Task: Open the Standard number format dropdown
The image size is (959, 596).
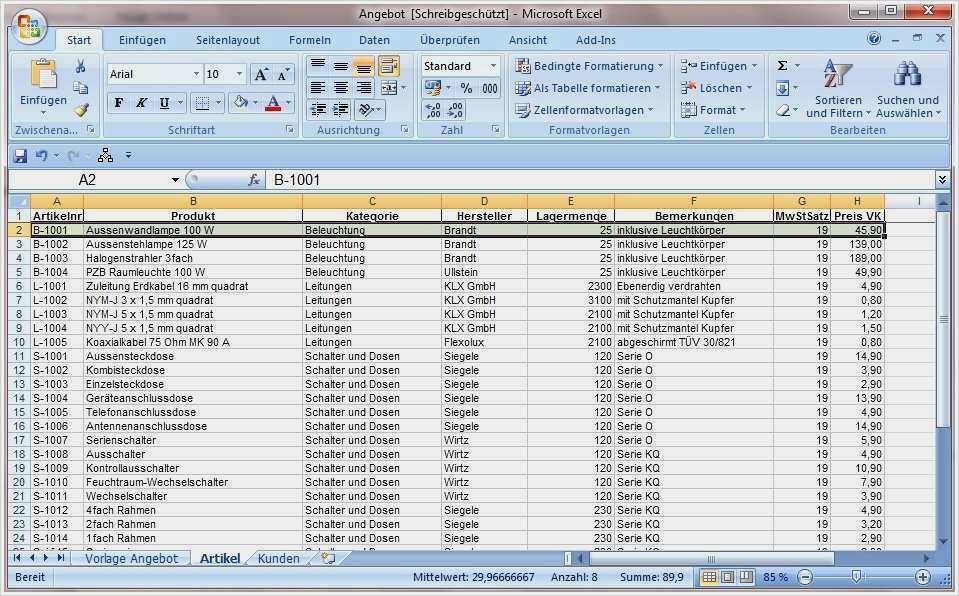Action: [x=493, y=65]
